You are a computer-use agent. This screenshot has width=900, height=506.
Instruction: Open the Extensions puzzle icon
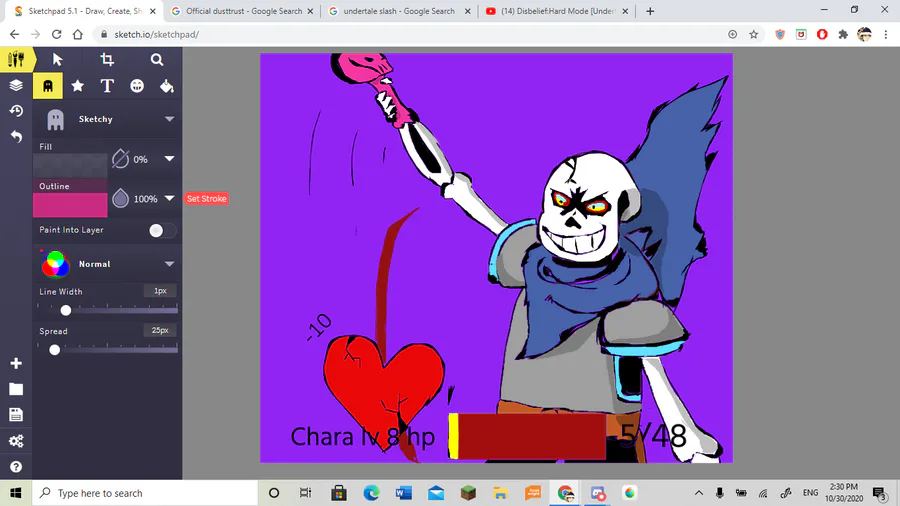[843, 34]
